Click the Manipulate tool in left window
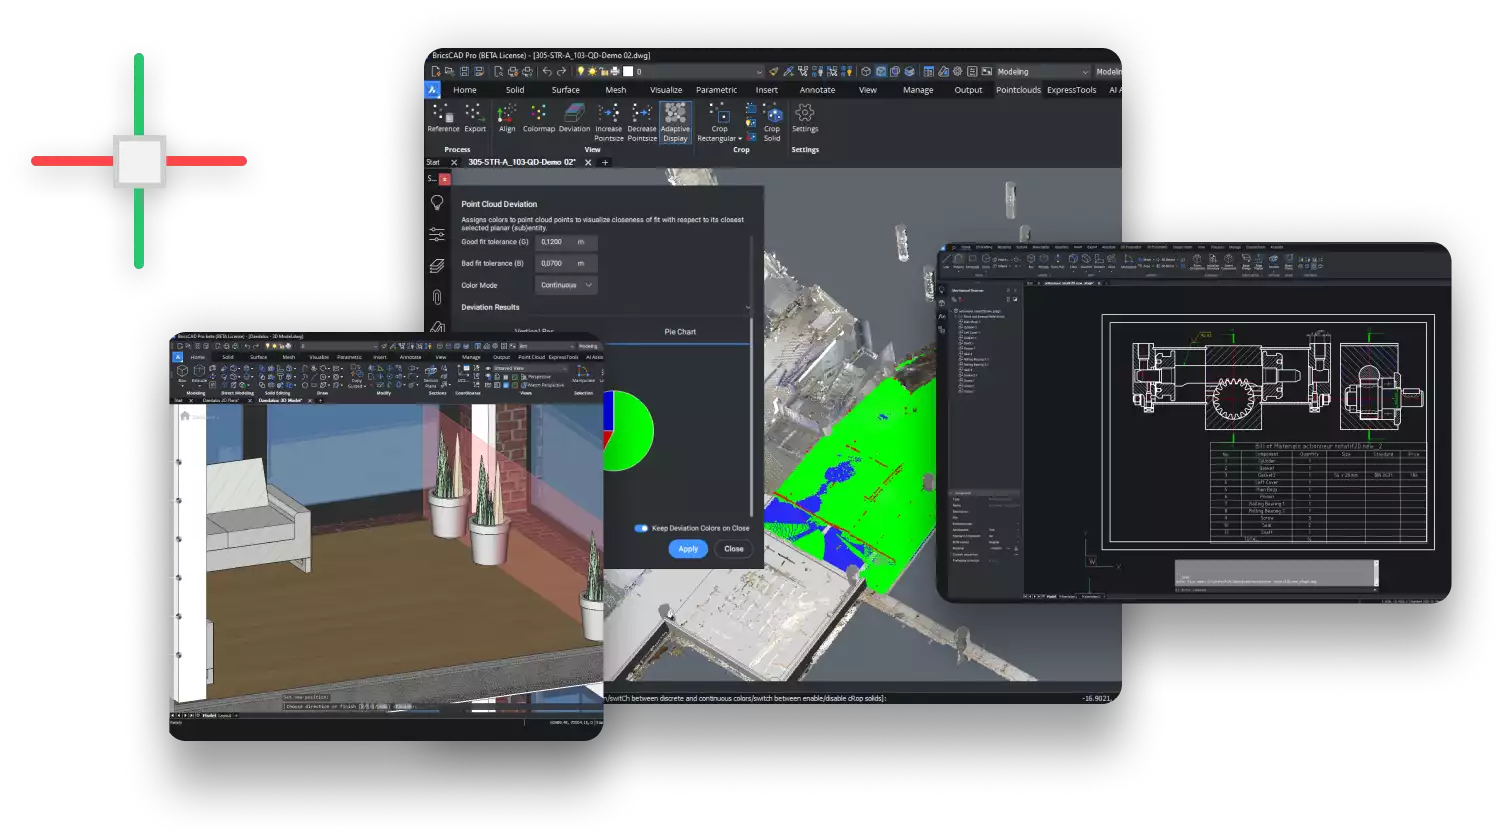1500x837 pixels. pos(584,372)
